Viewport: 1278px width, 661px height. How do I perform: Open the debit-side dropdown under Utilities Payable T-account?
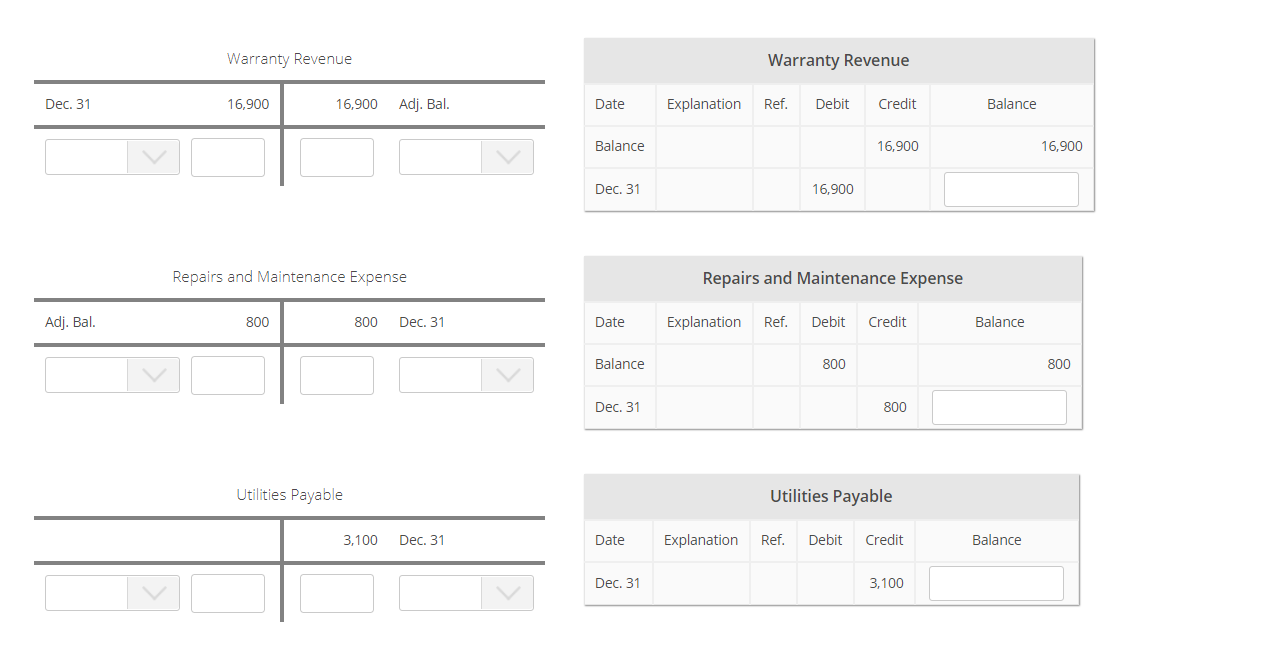tap(111, 593)
